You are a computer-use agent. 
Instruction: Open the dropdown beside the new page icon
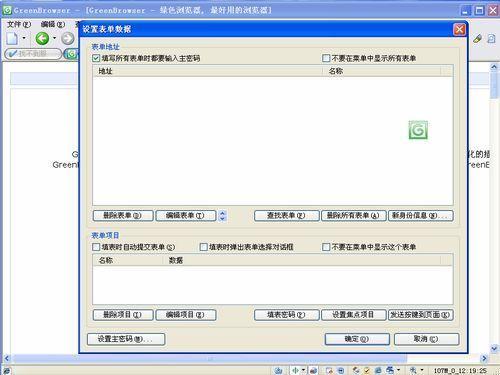tap(24, 38)
